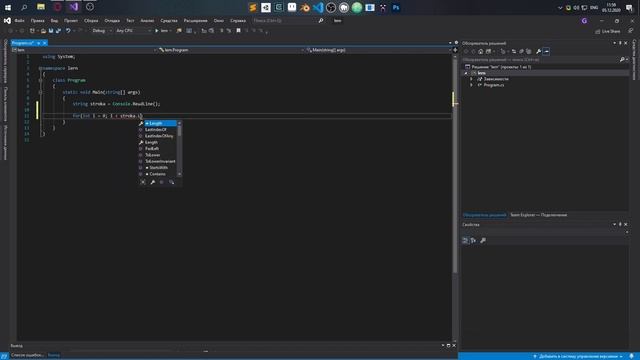The image size is (640, 360).
Task: Open Sublime Text from the taskbar
Action: pyautogui.click(x=253, y=7)
